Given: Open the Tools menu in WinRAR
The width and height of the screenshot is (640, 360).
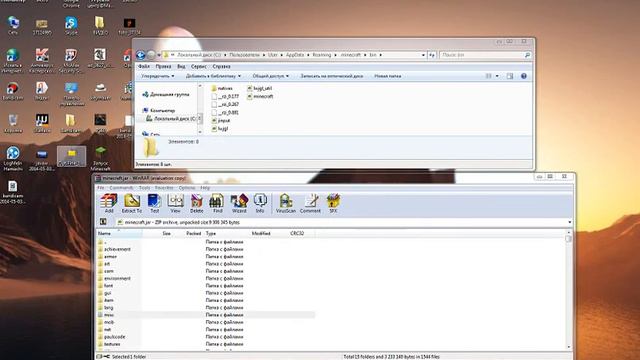Looking at the screenshot, I should point(144,188).
